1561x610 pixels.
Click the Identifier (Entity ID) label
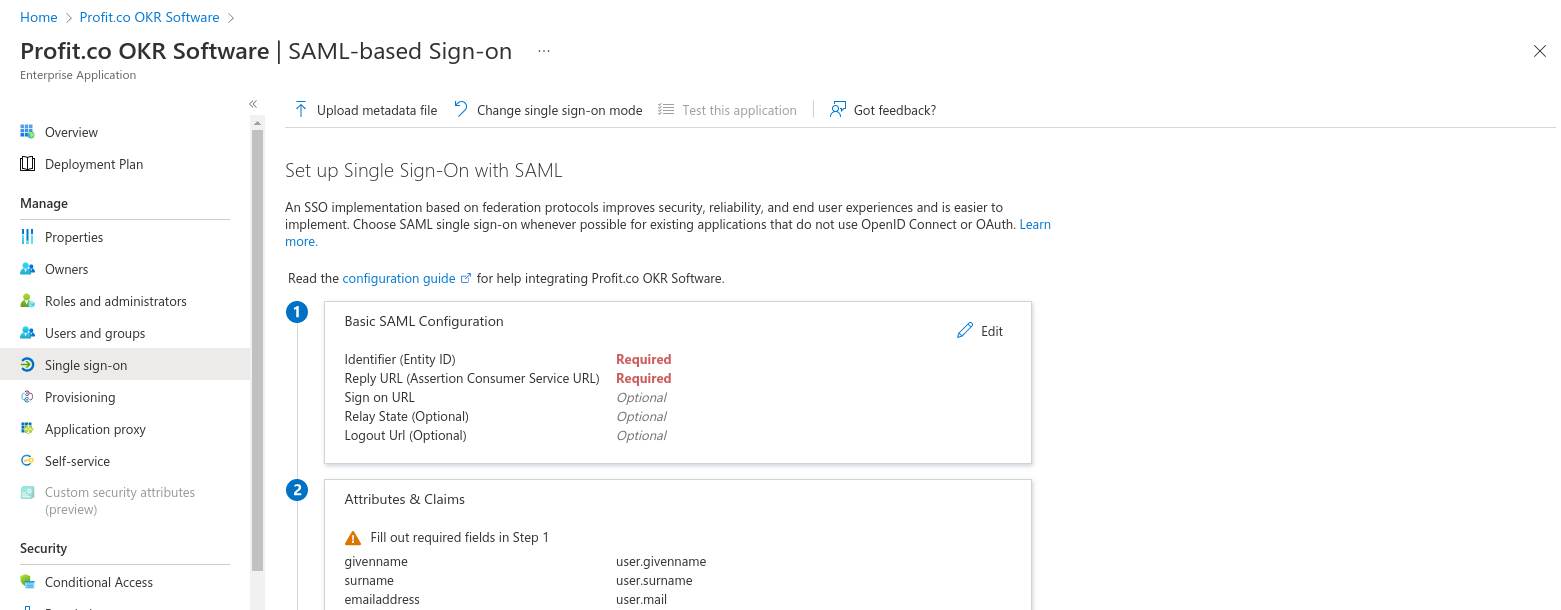(400, 359)
